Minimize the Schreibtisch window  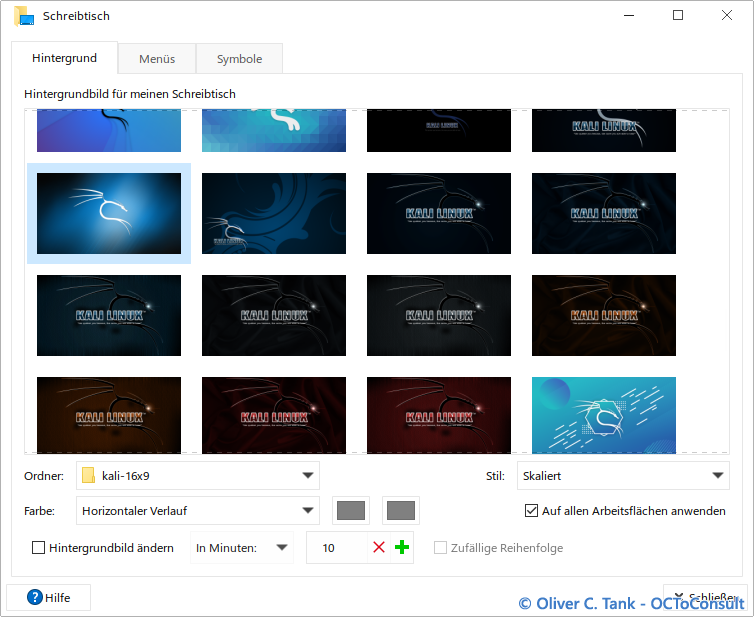pyautogui.click(x=629, y=15)
